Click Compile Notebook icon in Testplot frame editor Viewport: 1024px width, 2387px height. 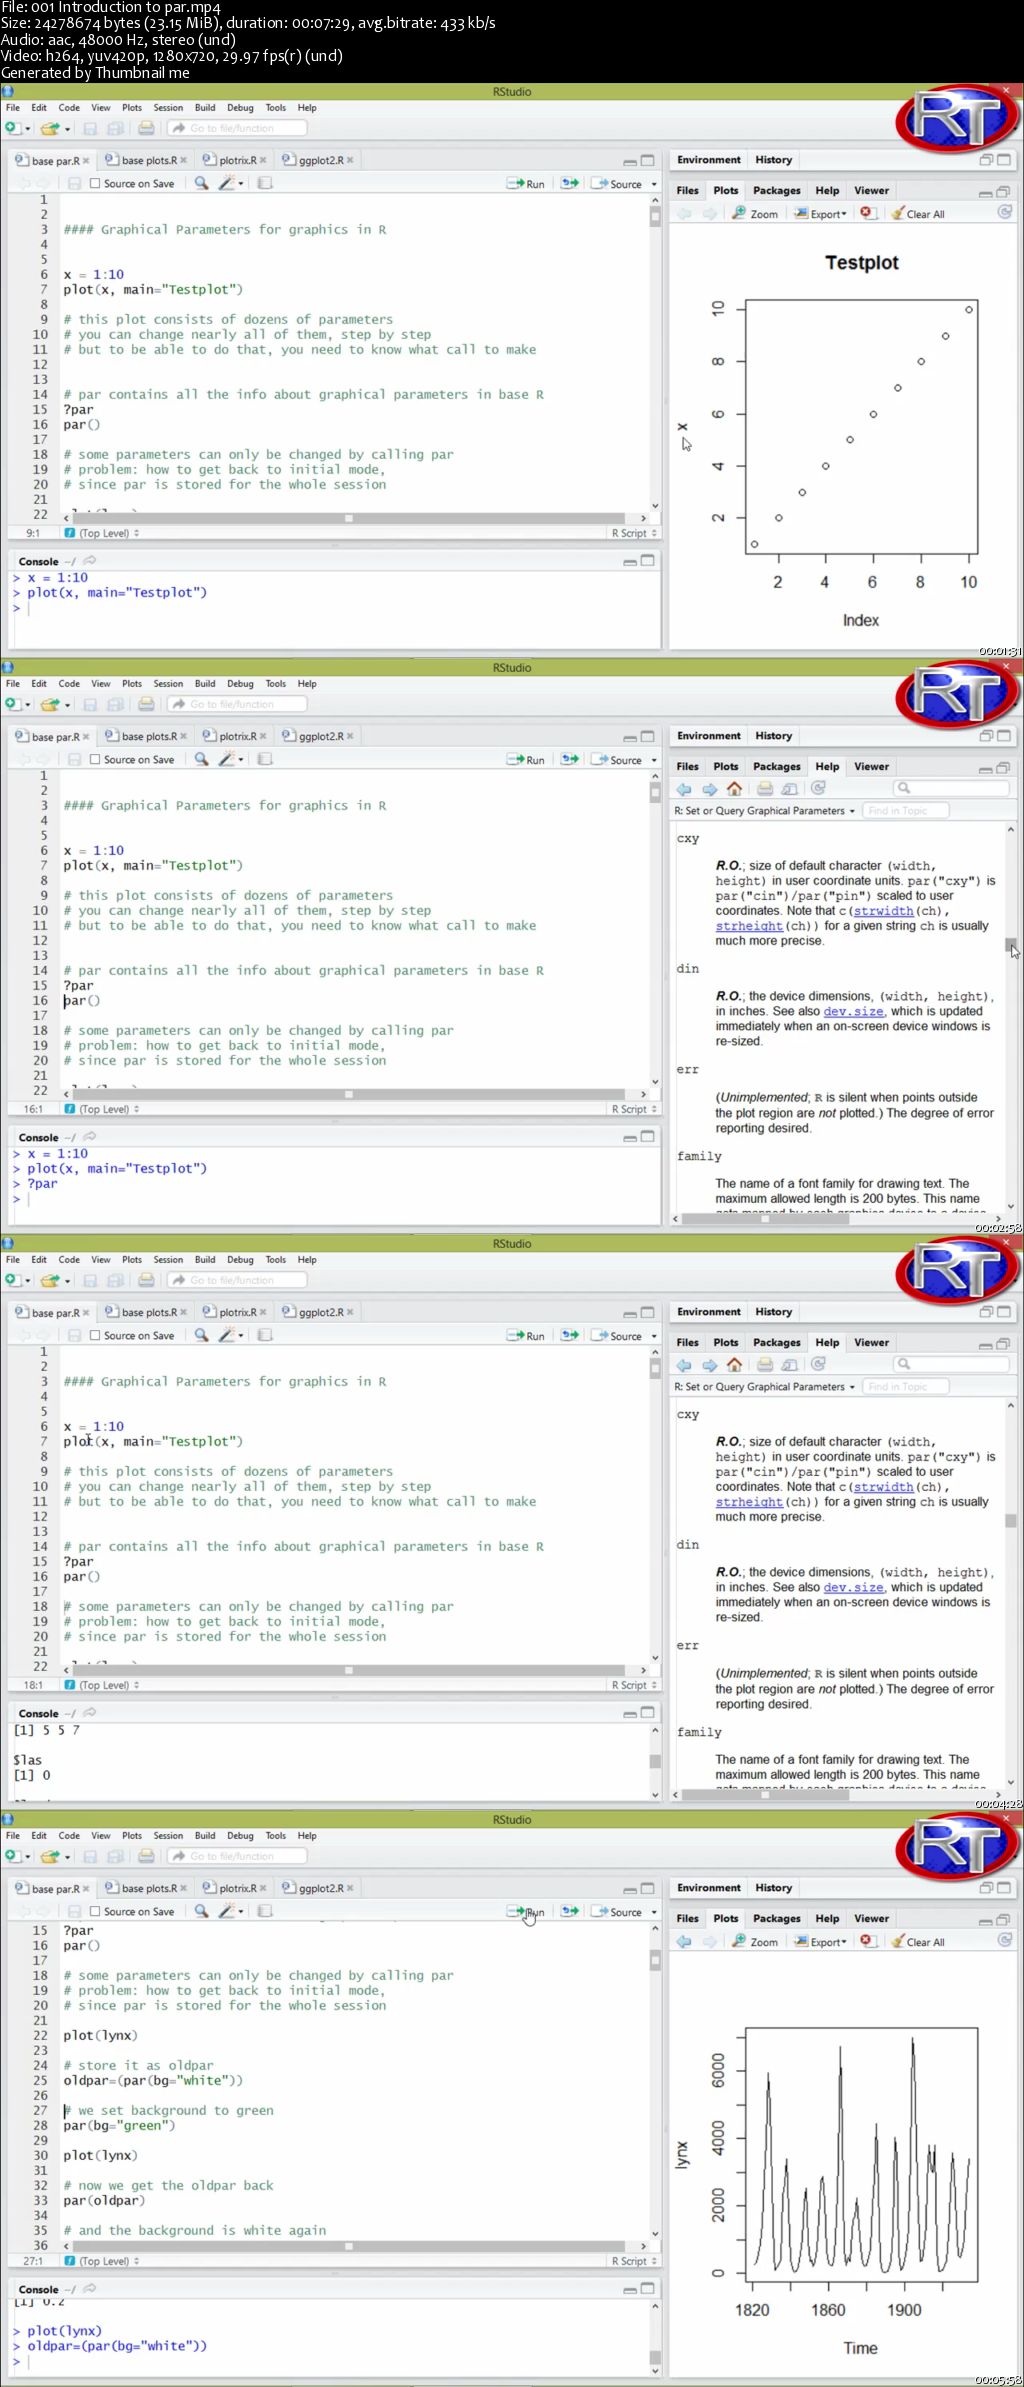(x=265, y=183)
